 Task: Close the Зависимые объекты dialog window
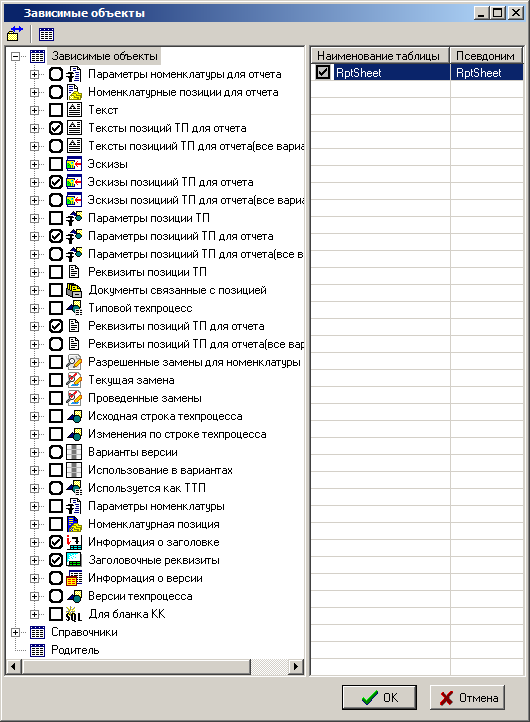(x=516, y=13)
